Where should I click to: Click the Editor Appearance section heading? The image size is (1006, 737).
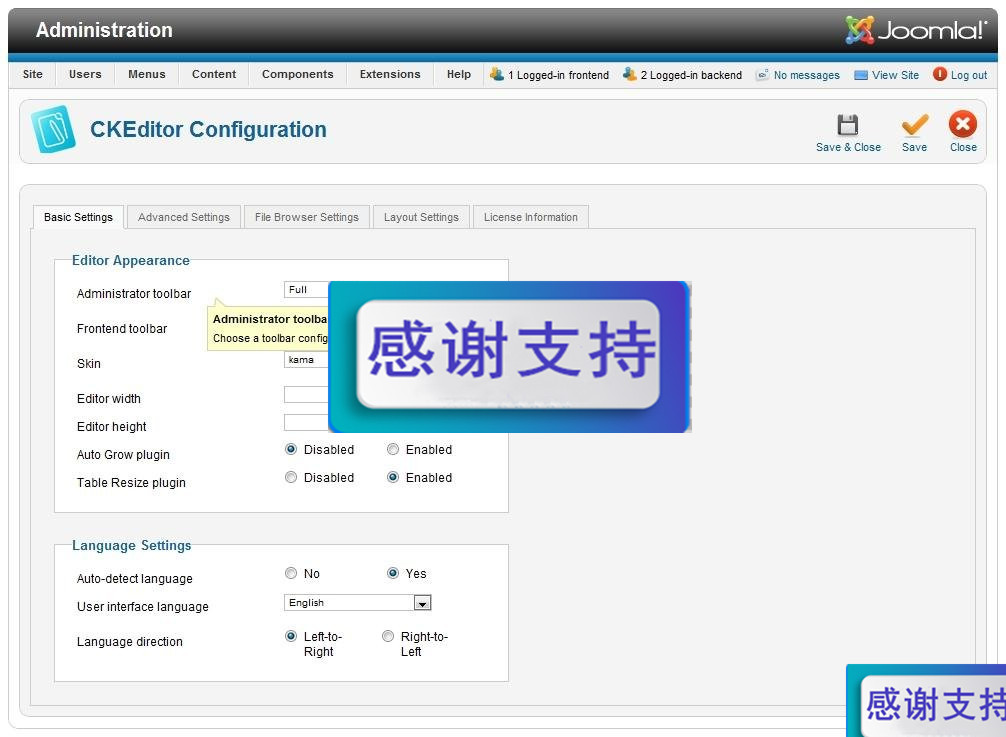(x=131, y=260)
